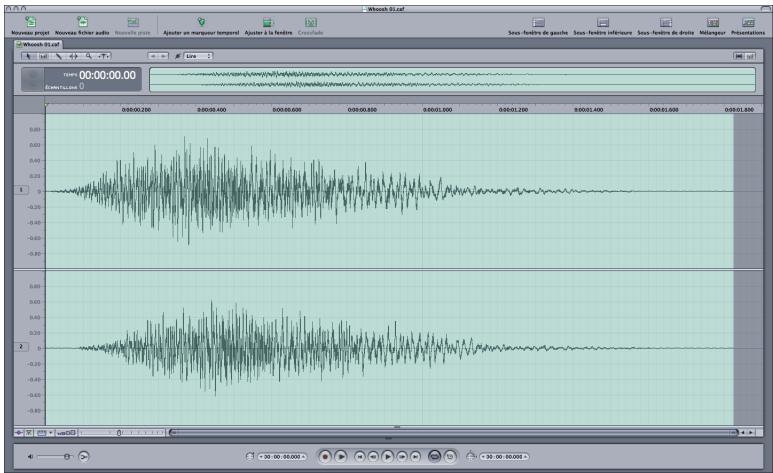Step to previous frame button
The image size is (773, 473).
tap(373, 457)
